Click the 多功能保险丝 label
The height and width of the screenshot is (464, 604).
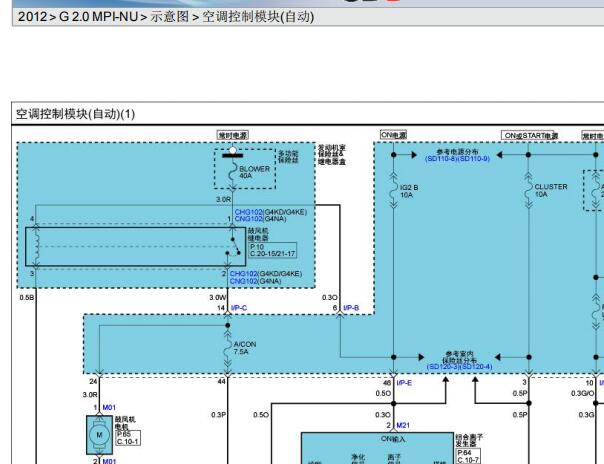[288, 157]
